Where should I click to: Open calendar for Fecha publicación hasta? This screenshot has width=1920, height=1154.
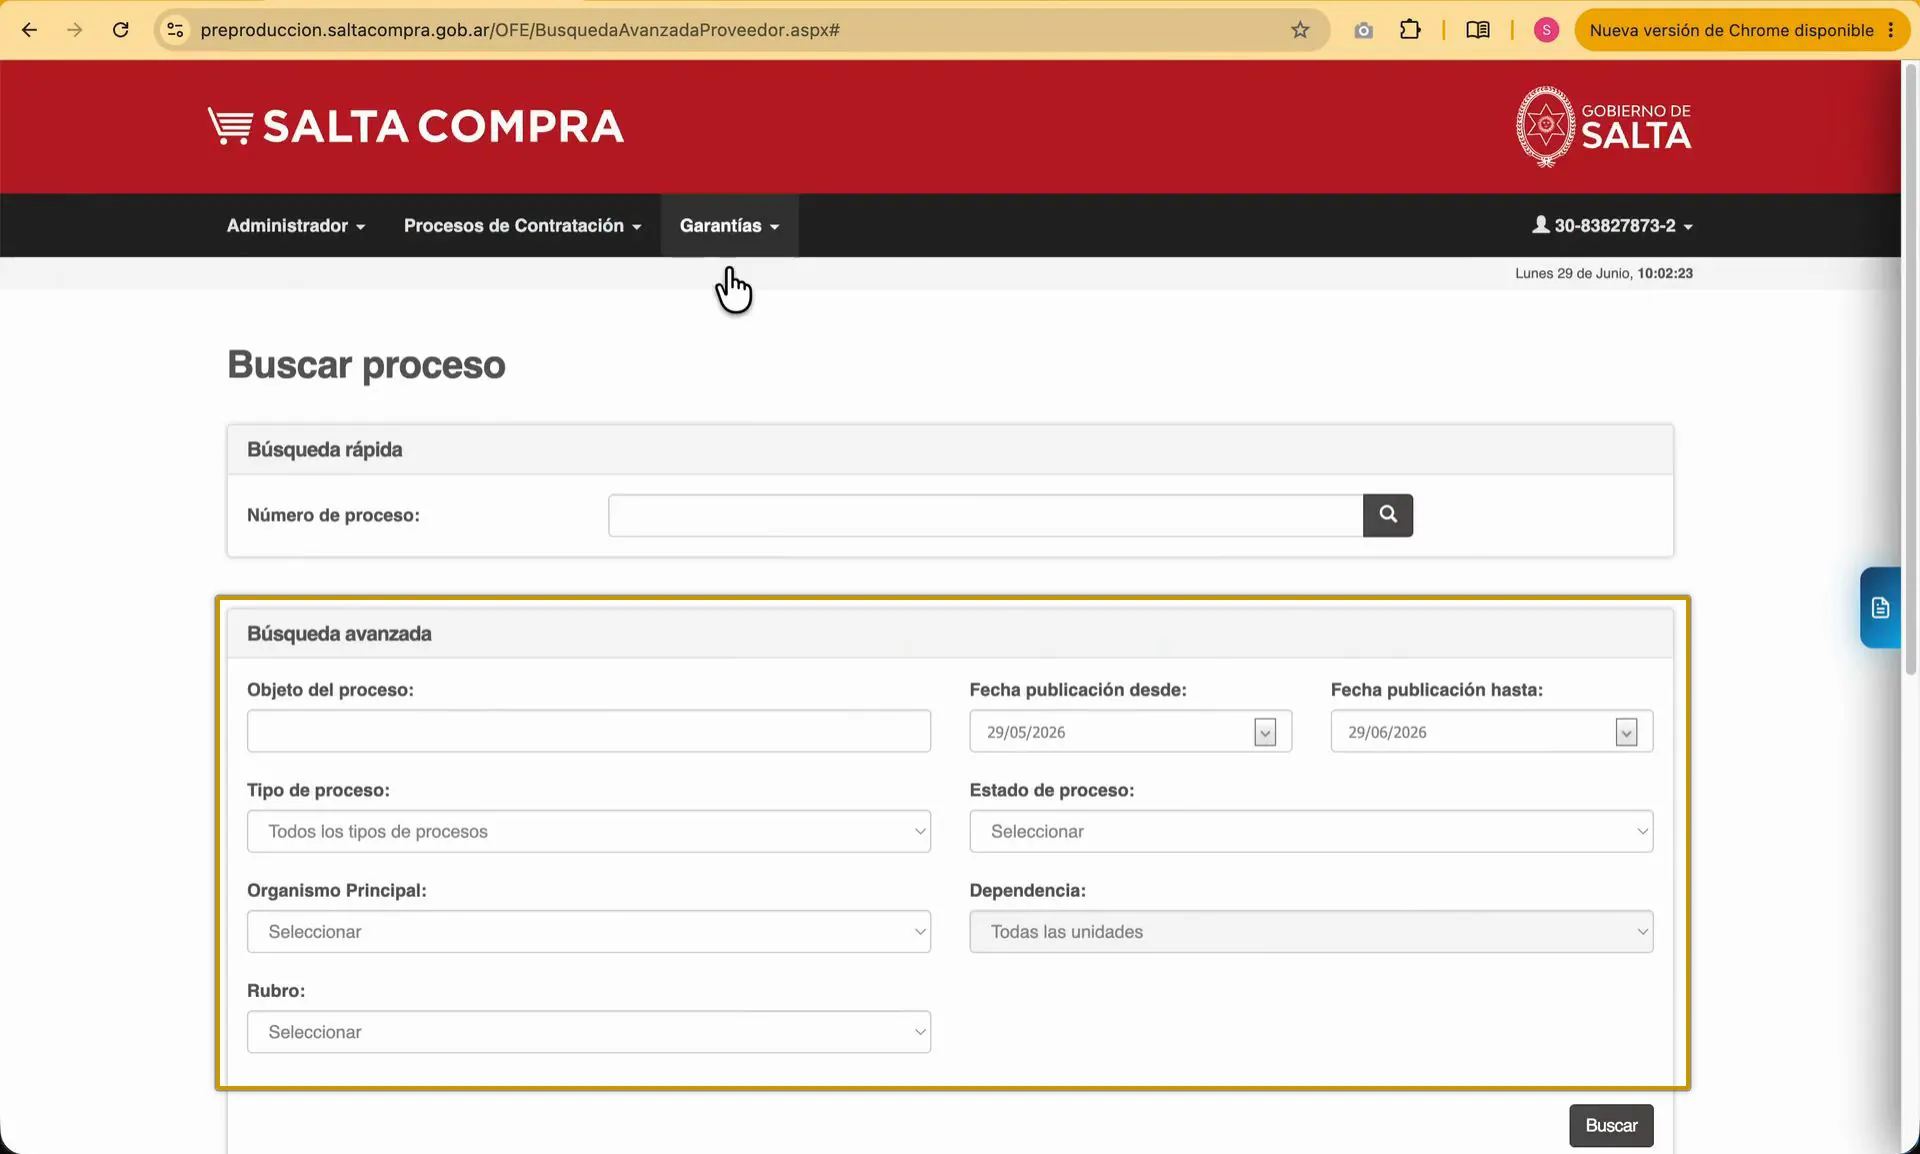pyautogui.click(x=1626, y=732)
